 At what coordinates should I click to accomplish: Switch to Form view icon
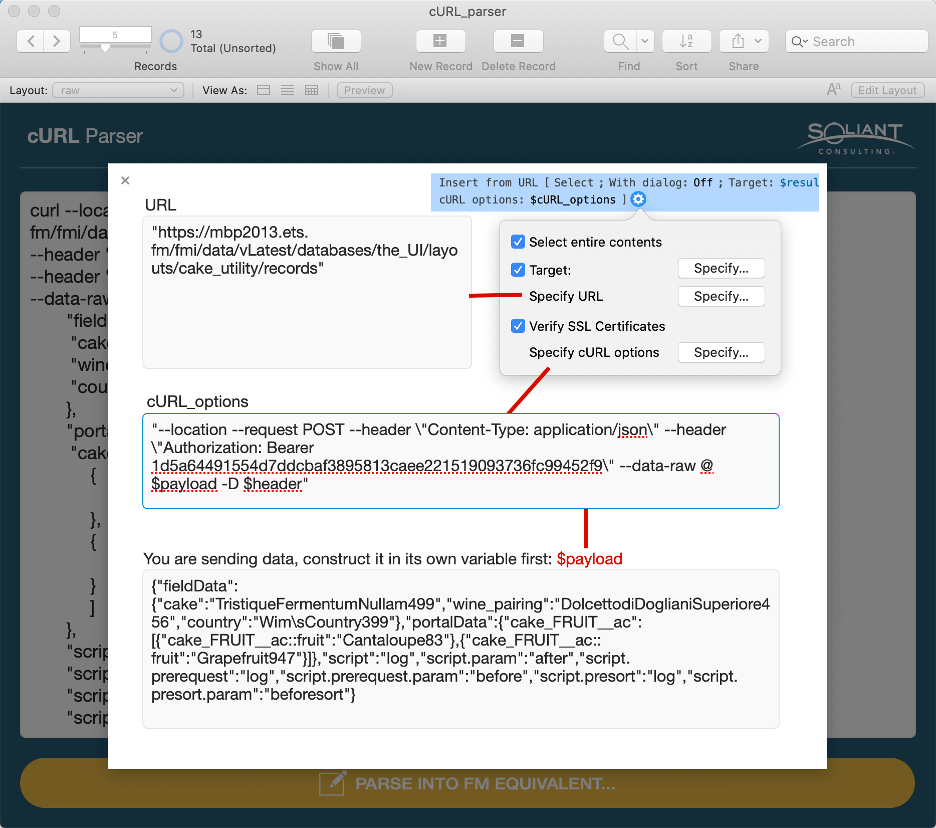click(263, 90)
